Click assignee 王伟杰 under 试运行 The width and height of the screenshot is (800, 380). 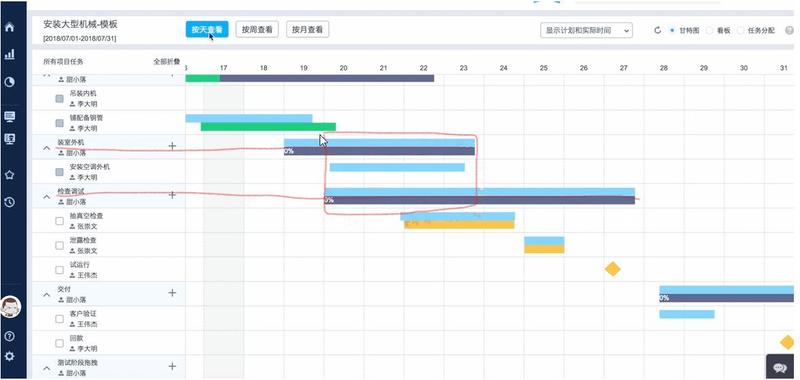[87, 275]
